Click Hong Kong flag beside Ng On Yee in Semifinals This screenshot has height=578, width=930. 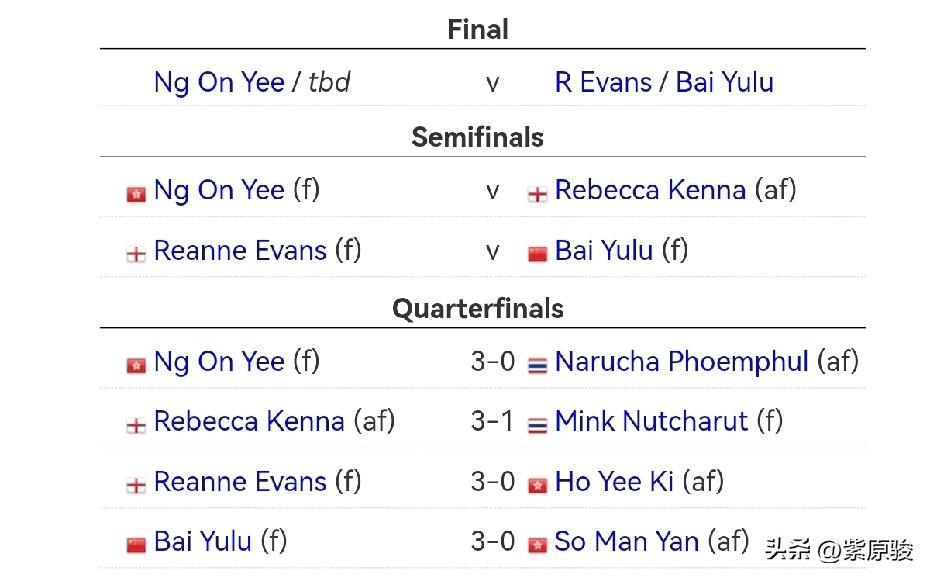(x=136, y=194)
